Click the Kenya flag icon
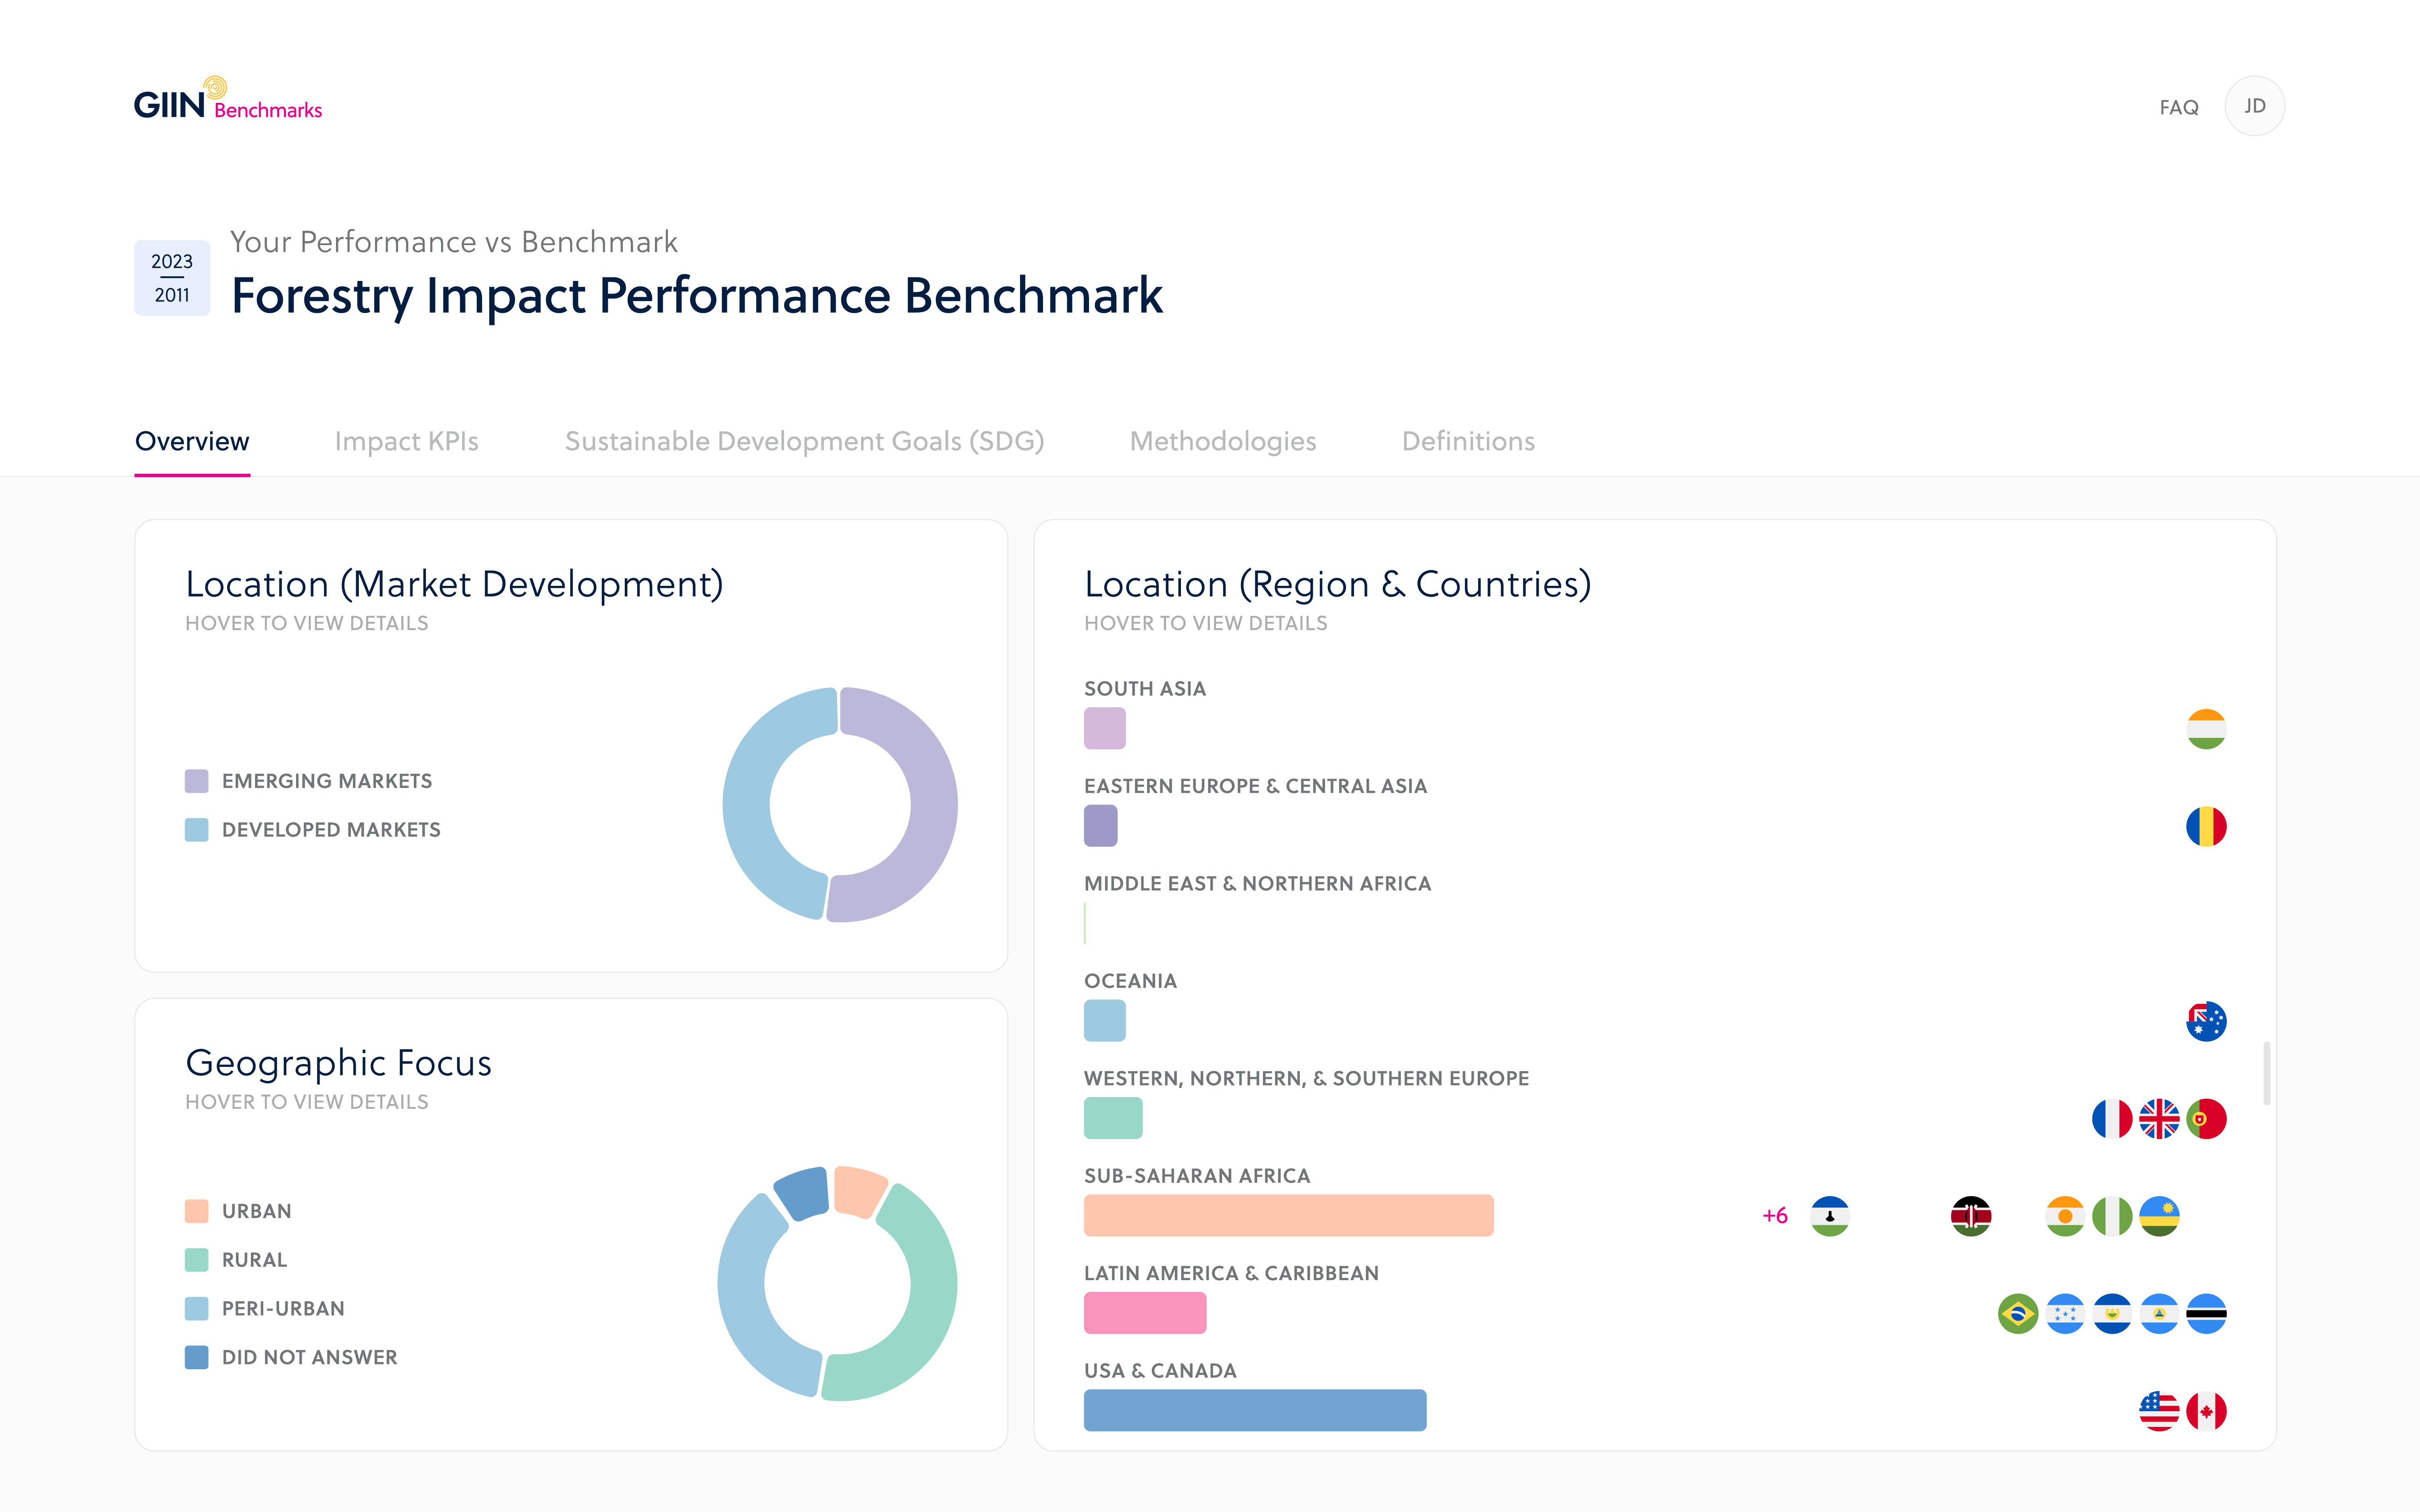Screen dimensions: 2420x1512 [1971, 1216]
